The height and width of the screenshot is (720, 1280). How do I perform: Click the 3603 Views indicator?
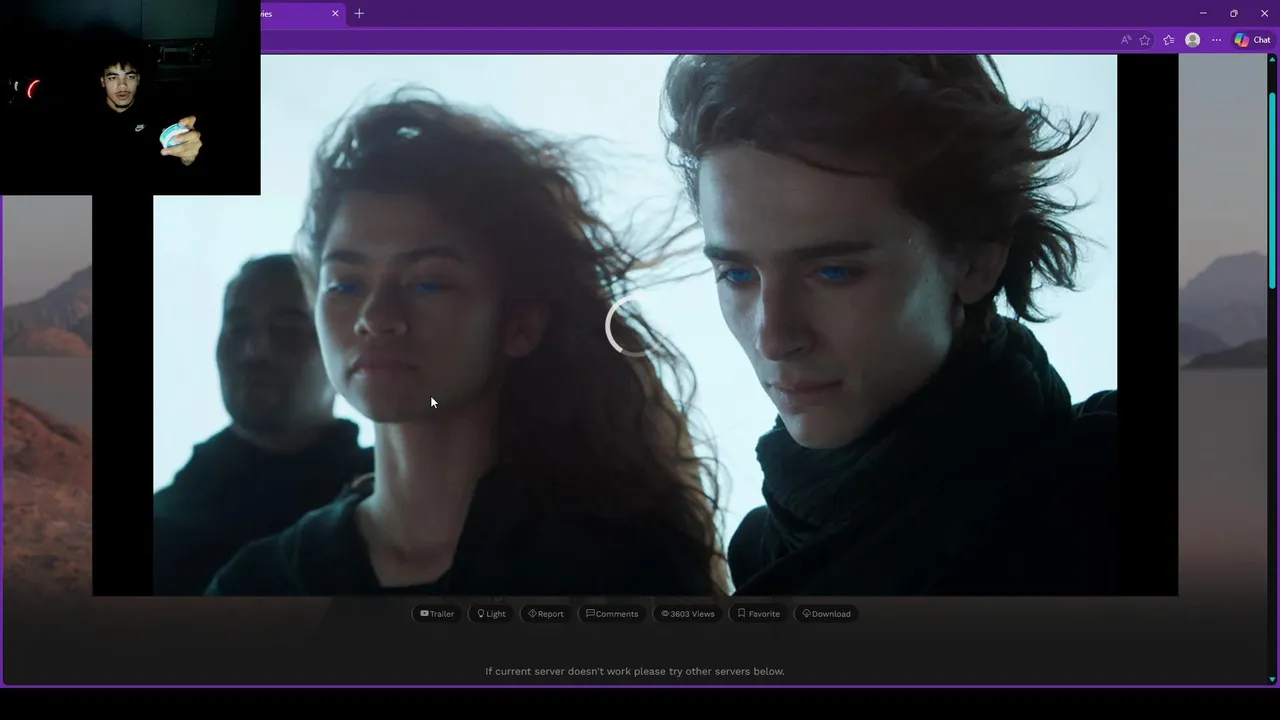coord(688,614)
